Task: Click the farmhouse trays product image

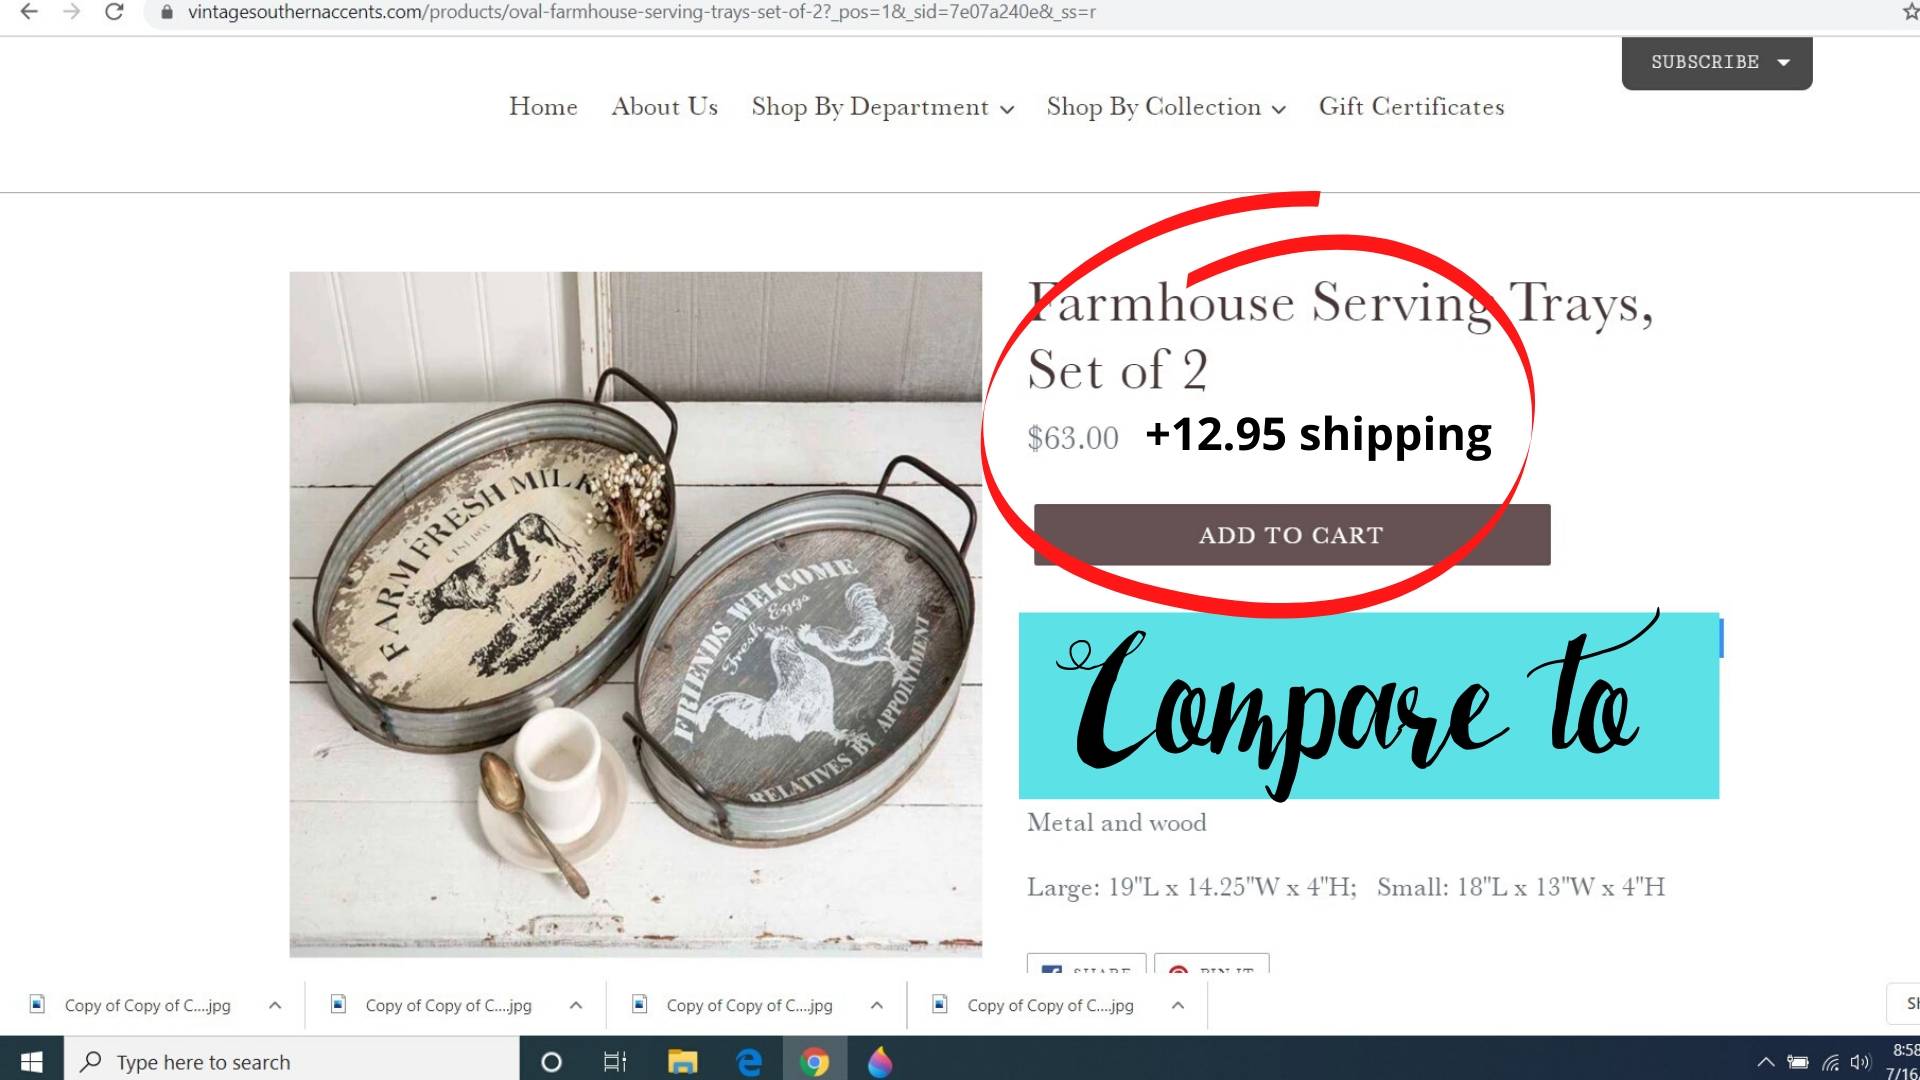Action: click(636, 614)
